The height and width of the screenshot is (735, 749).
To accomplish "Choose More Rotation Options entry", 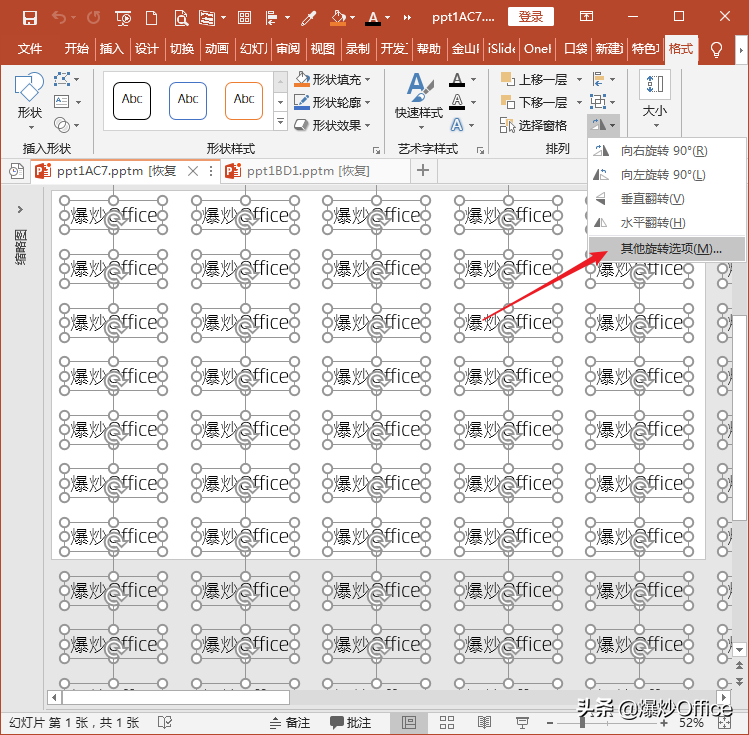I will 666,248.
